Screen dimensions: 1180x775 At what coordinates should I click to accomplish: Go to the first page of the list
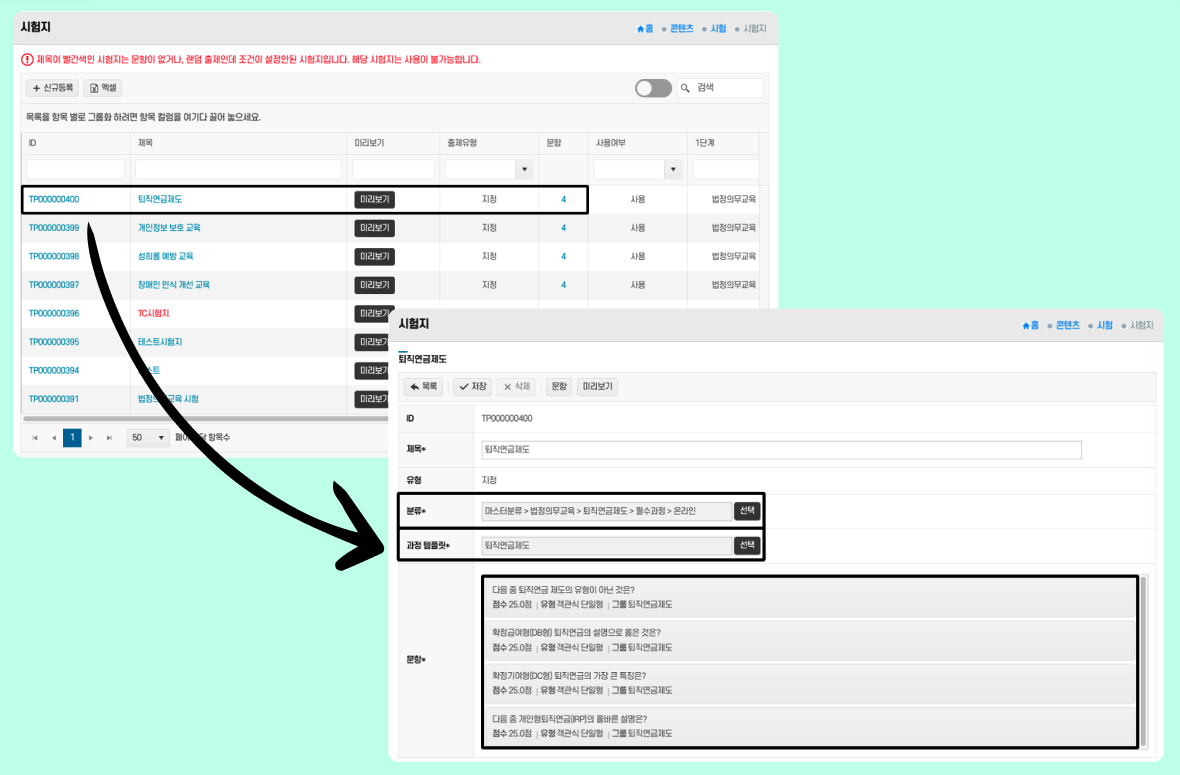tap(35, 438)
